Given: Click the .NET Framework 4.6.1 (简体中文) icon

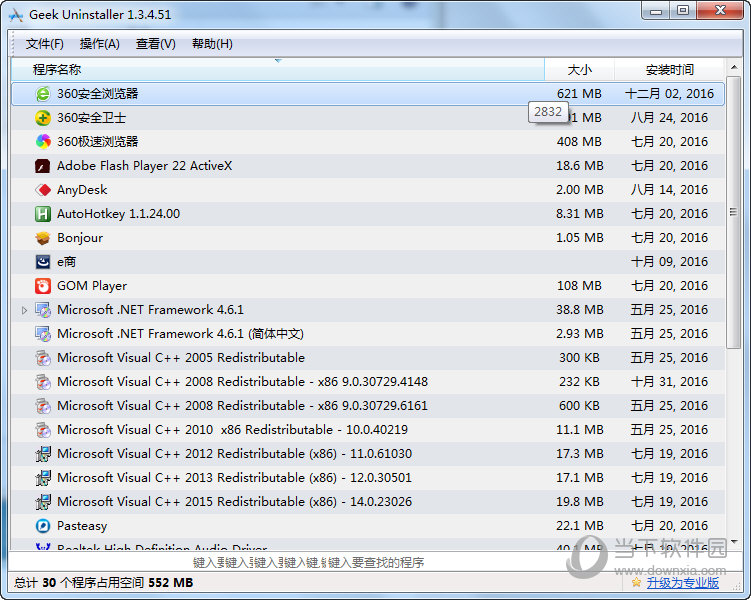Looking at the screenshot, I should click(43, 334).
